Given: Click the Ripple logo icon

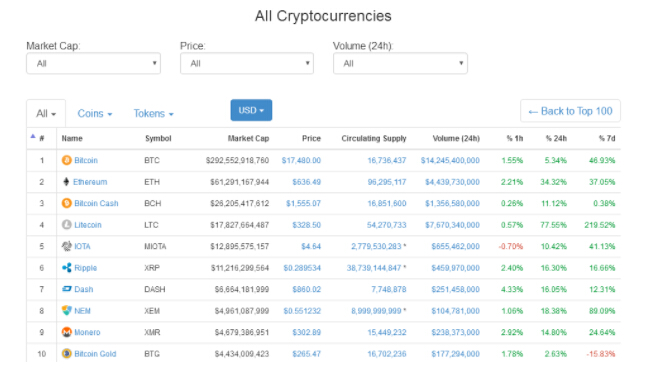Looking at the screenshot, I should 67,268.
